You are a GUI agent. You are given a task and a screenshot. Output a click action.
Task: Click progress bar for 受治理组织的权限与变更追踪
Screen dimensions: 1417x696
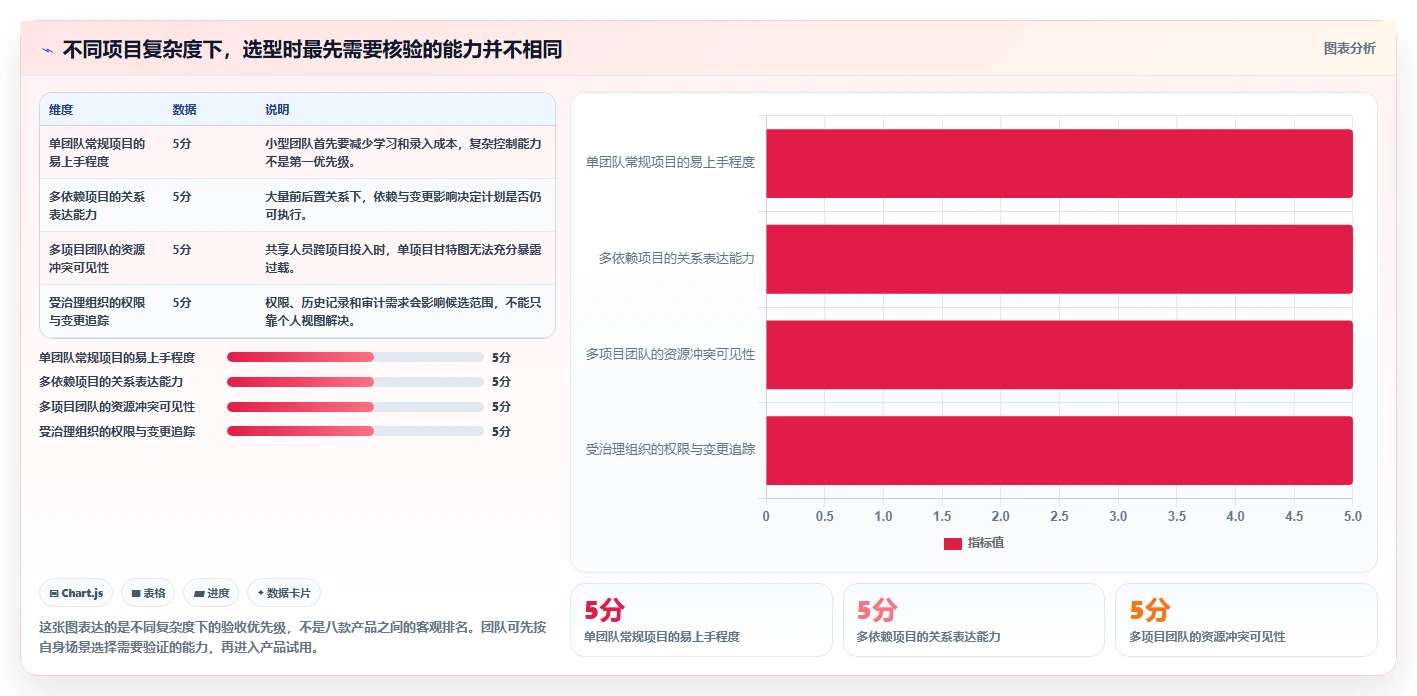coord(355,431)
